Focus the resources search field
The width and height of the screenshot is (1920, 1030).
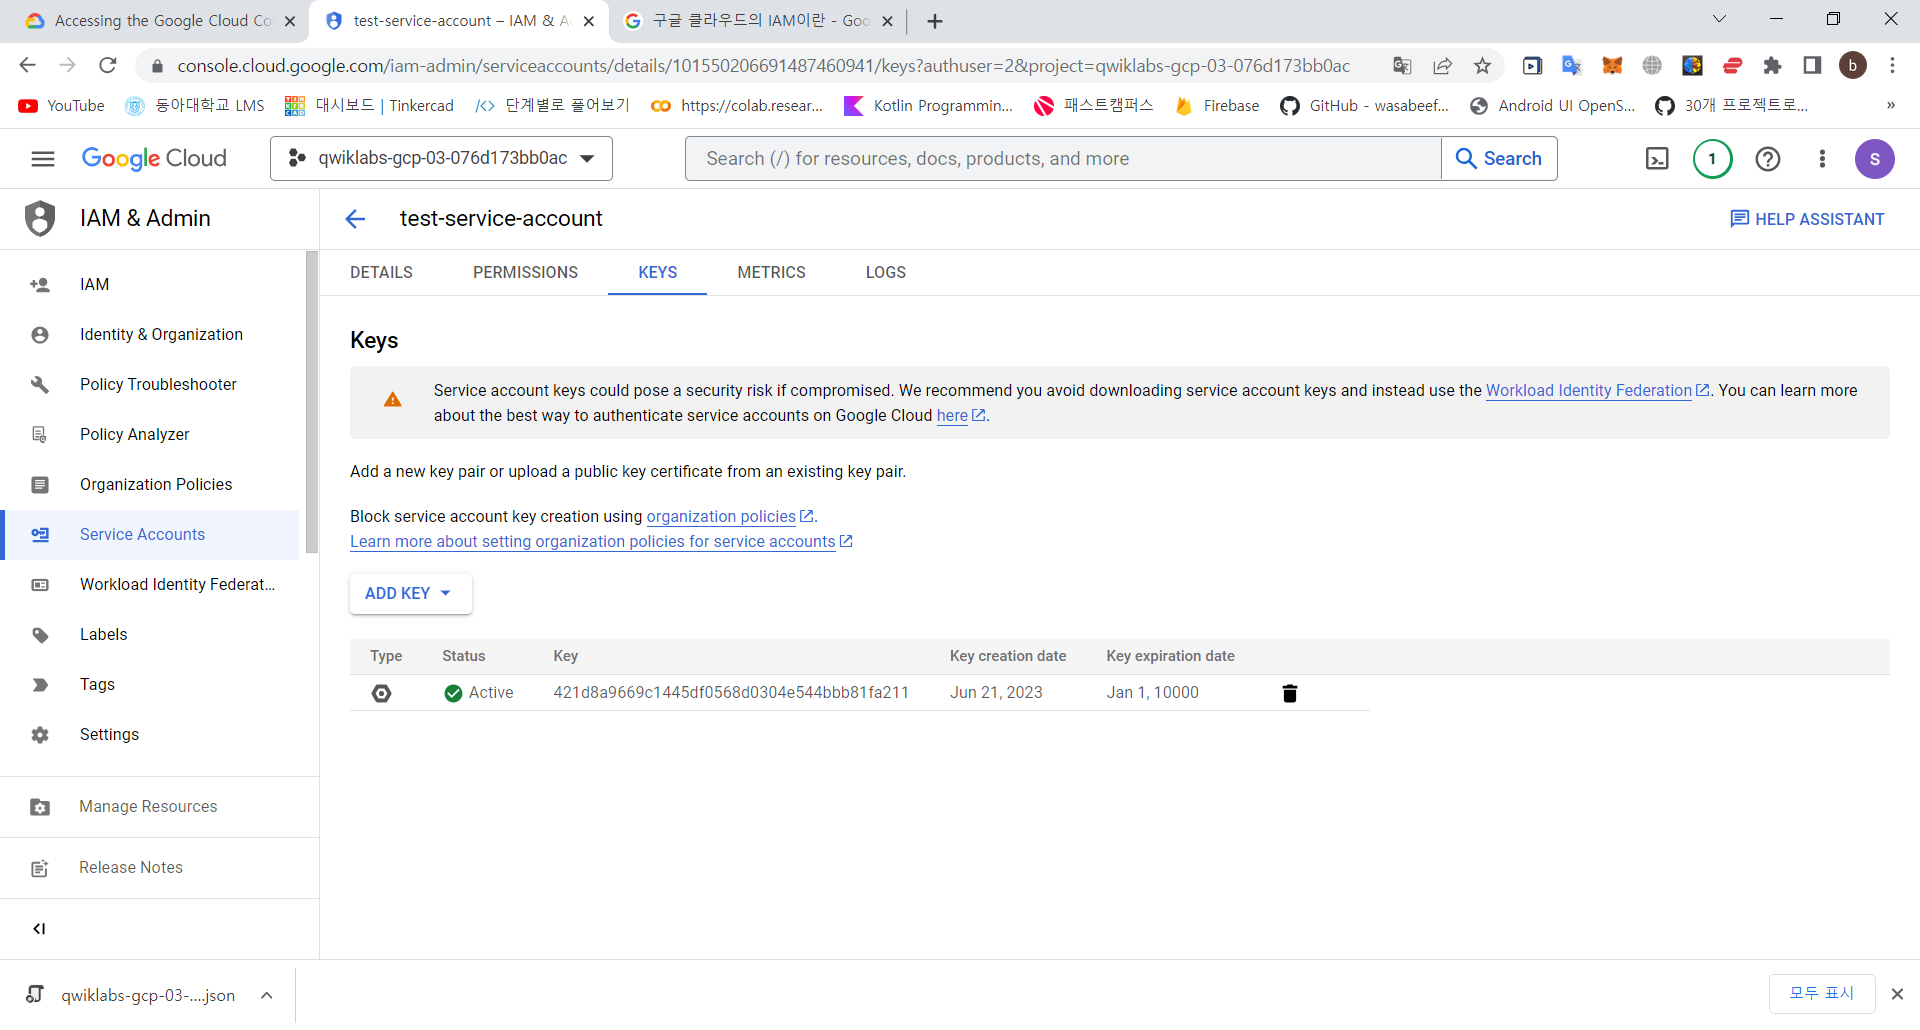point(1063,159)
